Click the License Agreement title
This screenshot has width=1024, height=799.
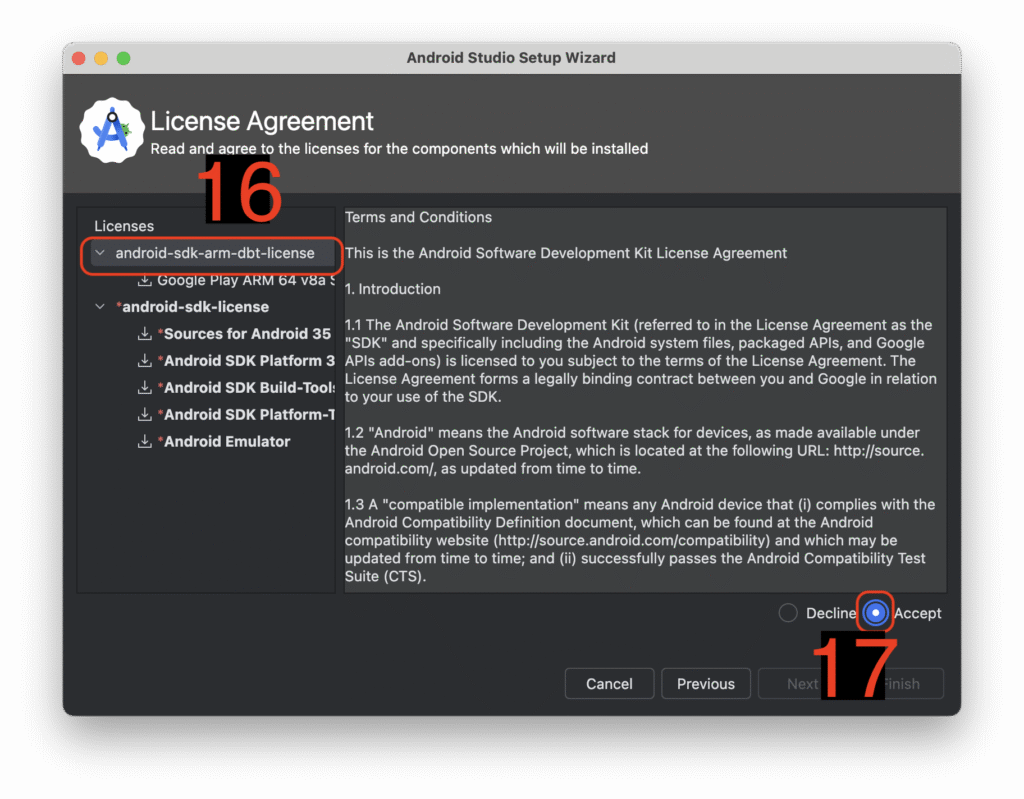pos(262,121)
